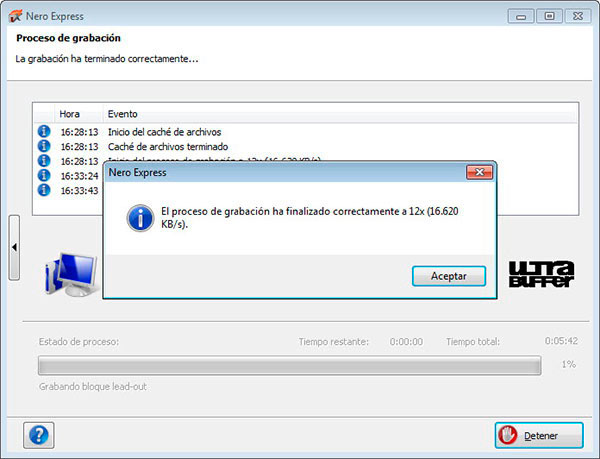Click the dialog's completion message text
Screen dimensions: 600x459
click(x=309, y=217)
